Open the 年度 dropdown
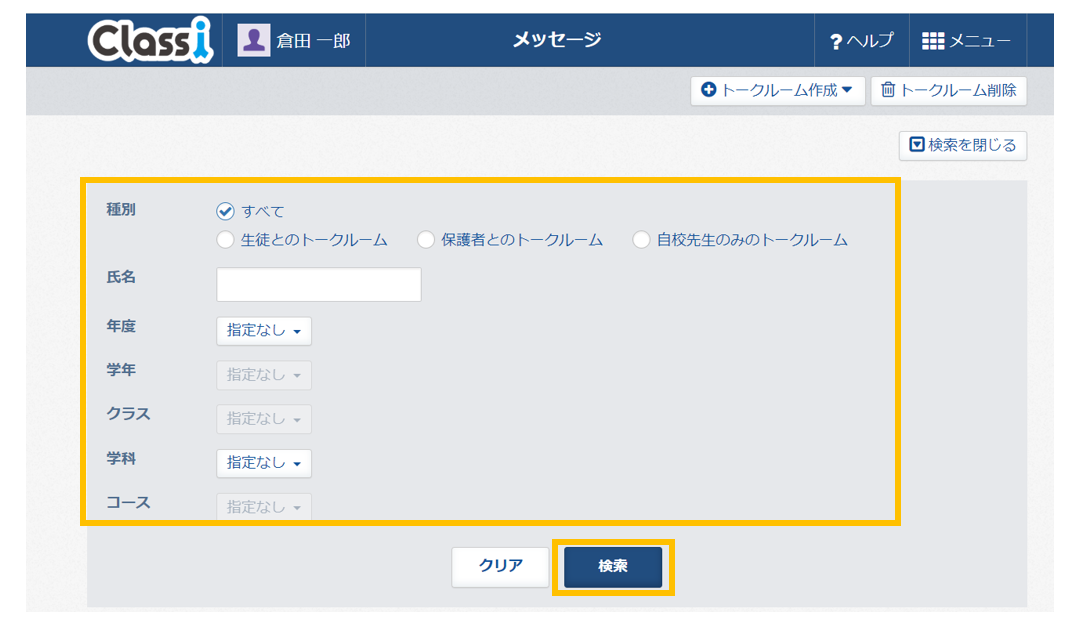 click(x=264, y=331)
